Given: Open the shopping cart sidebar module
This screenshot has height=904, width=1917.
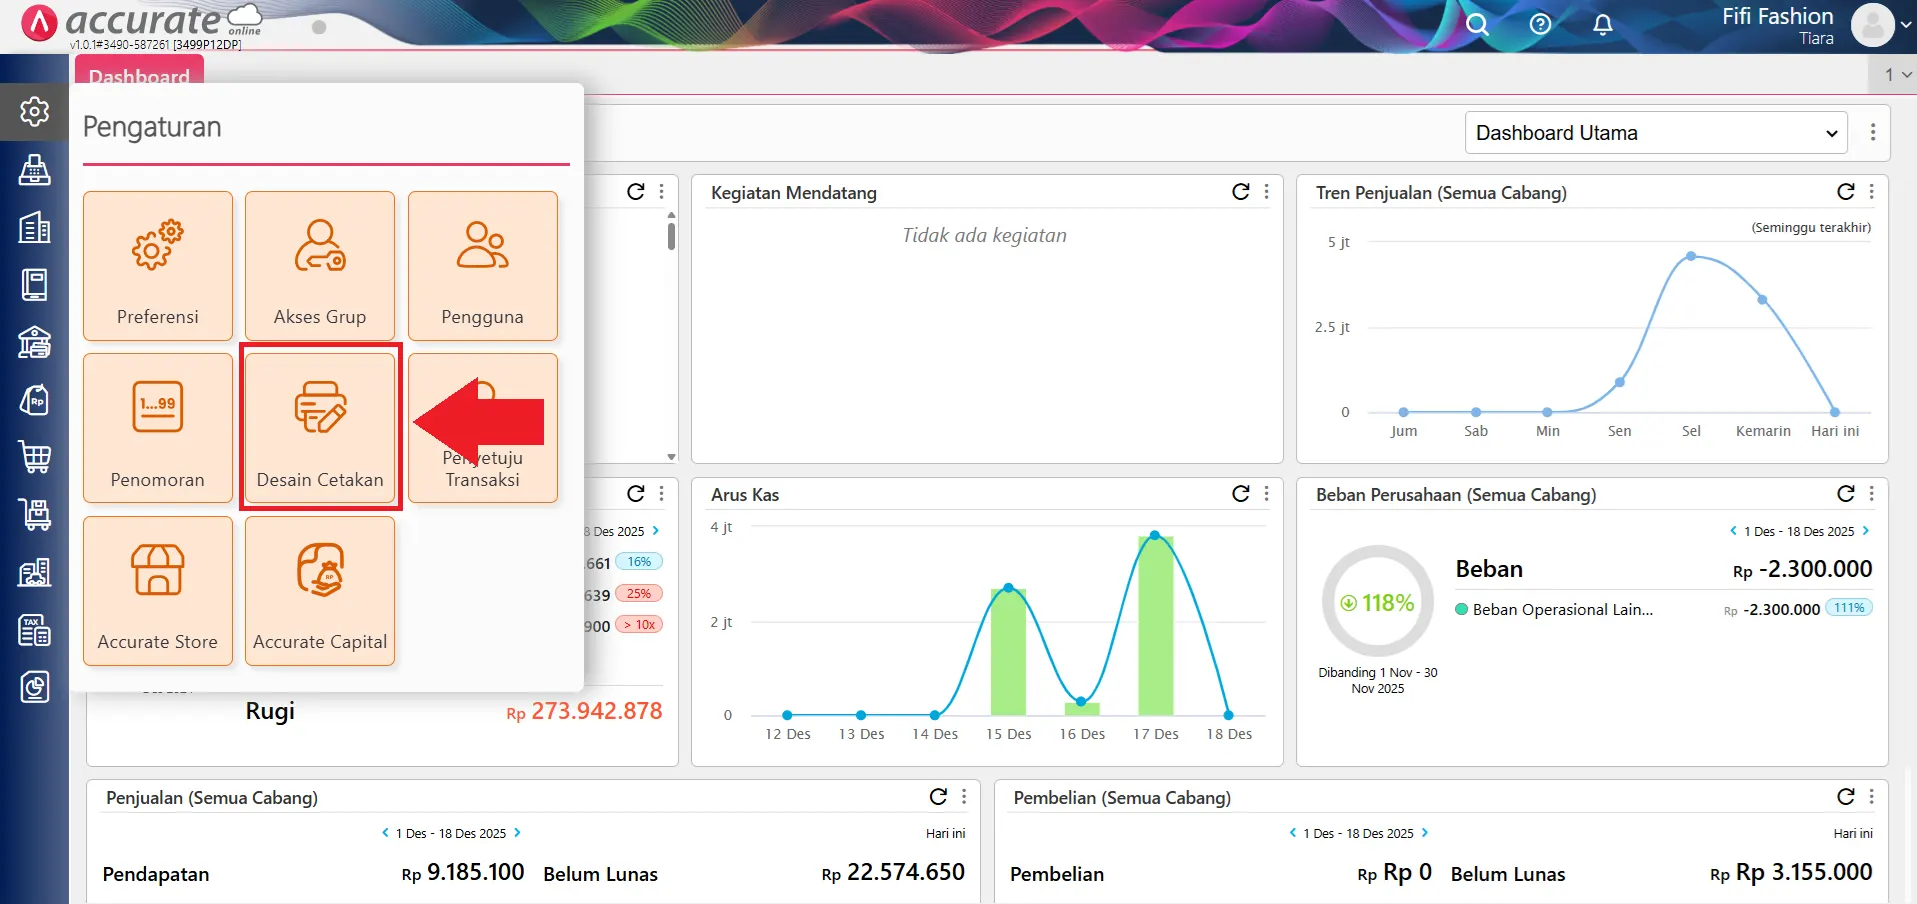Looking at the screenshot, I should coord(35,457).
